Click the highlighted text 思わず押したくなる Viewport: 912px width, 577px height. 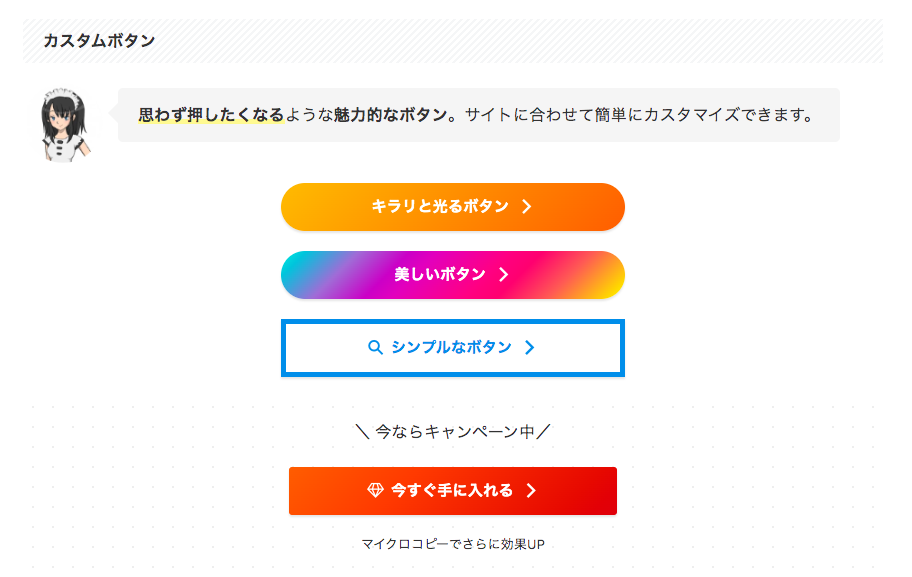pyautogui.click(x=211, y=115)
